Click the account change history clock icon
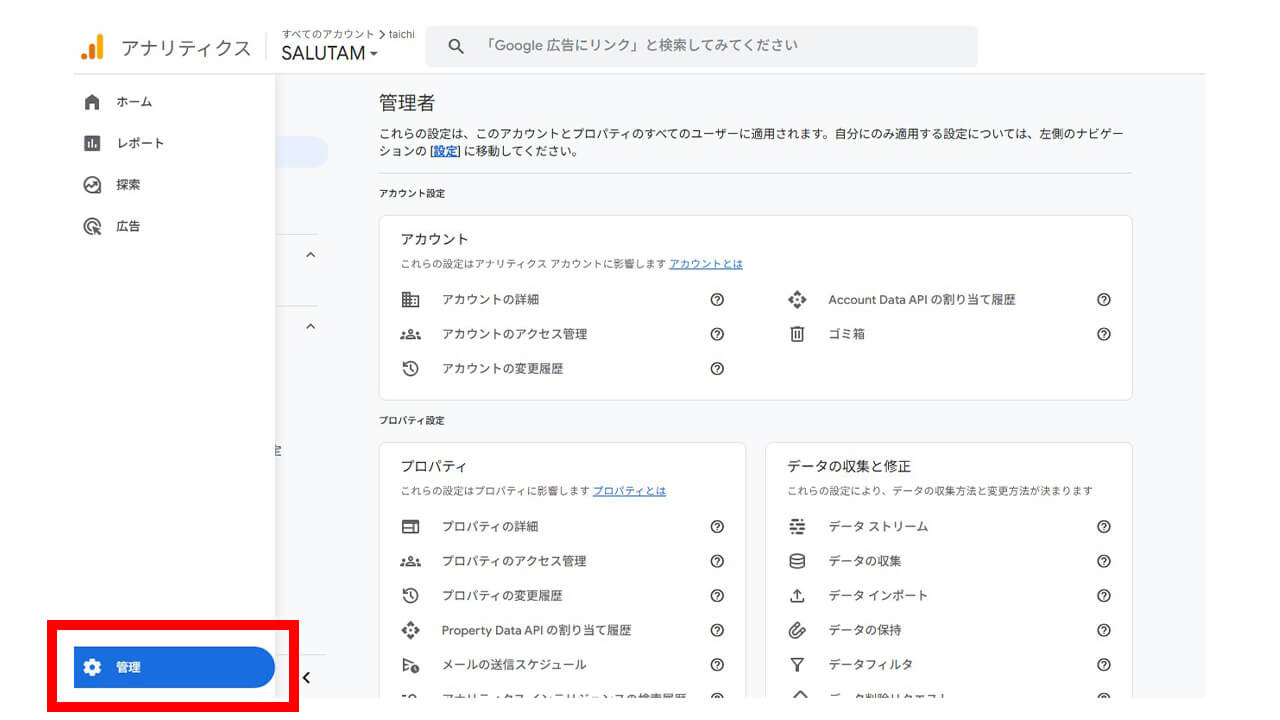The width and height of the screenshot is (1280, 720). 410,369
